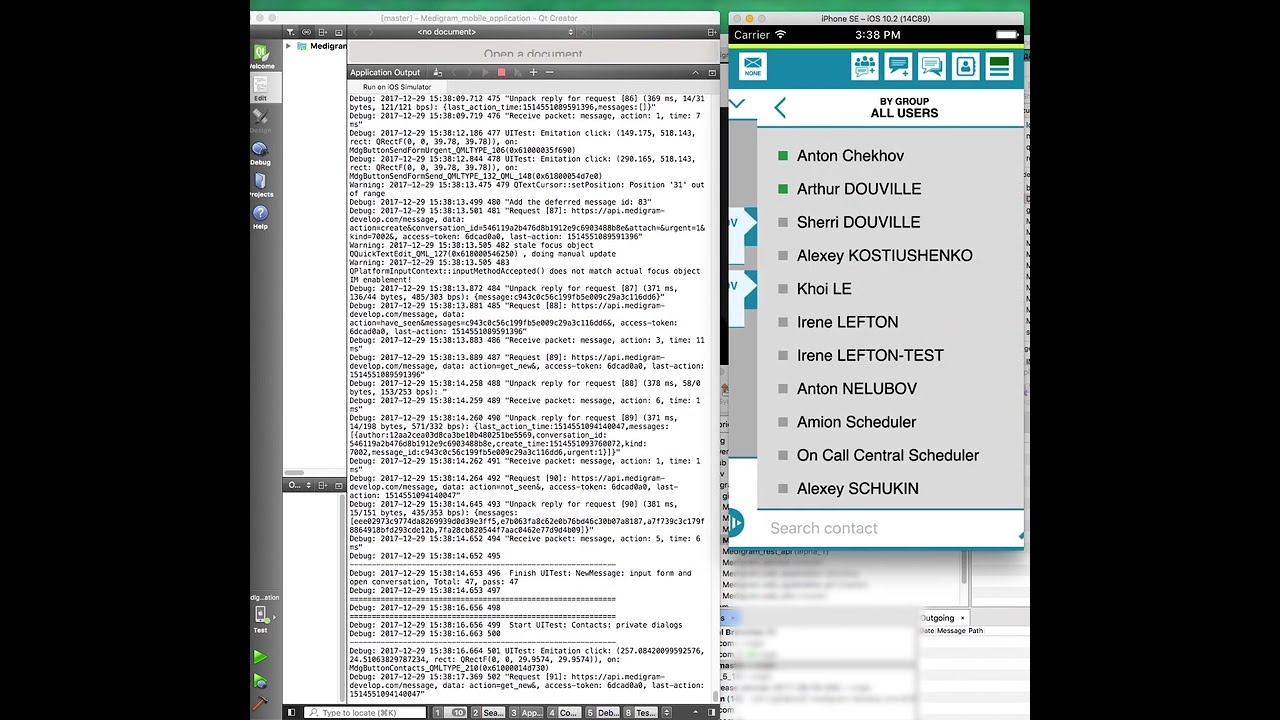Open the Welcome mode in Qt Creator

click(x=261, y=56)
